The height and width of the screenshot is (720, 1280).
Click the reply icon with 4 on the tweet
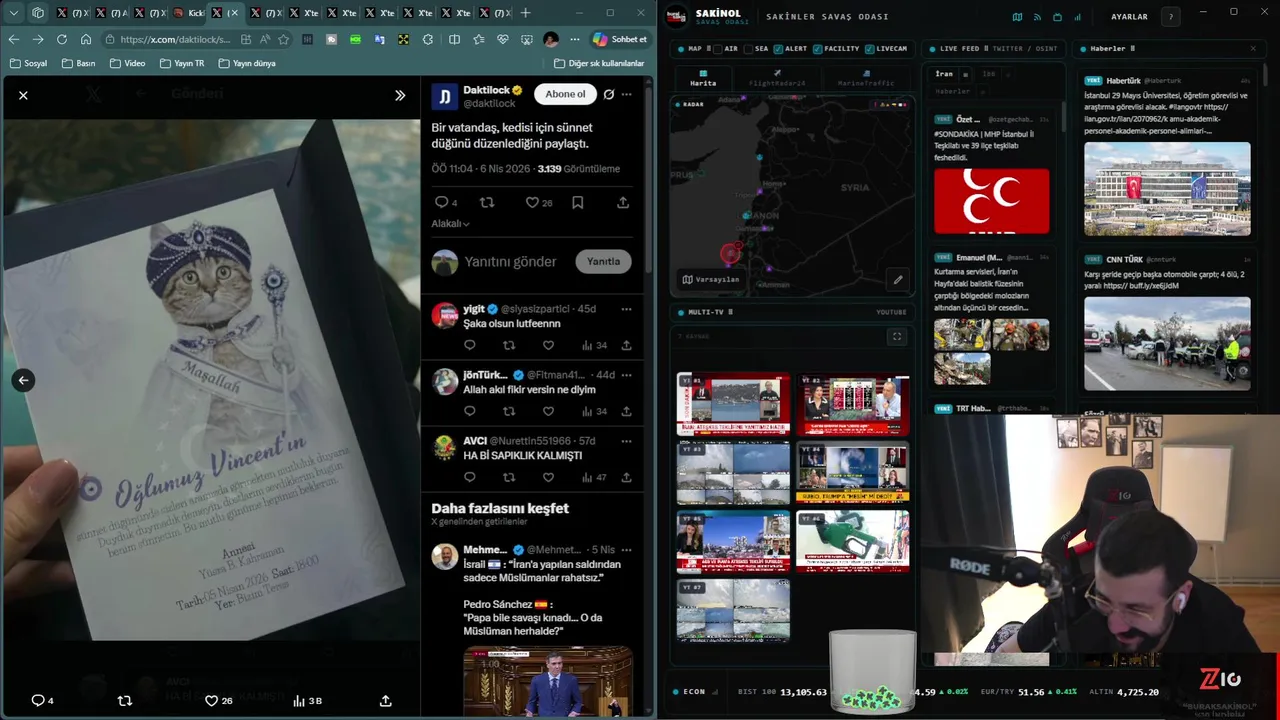tap(445, 202)
